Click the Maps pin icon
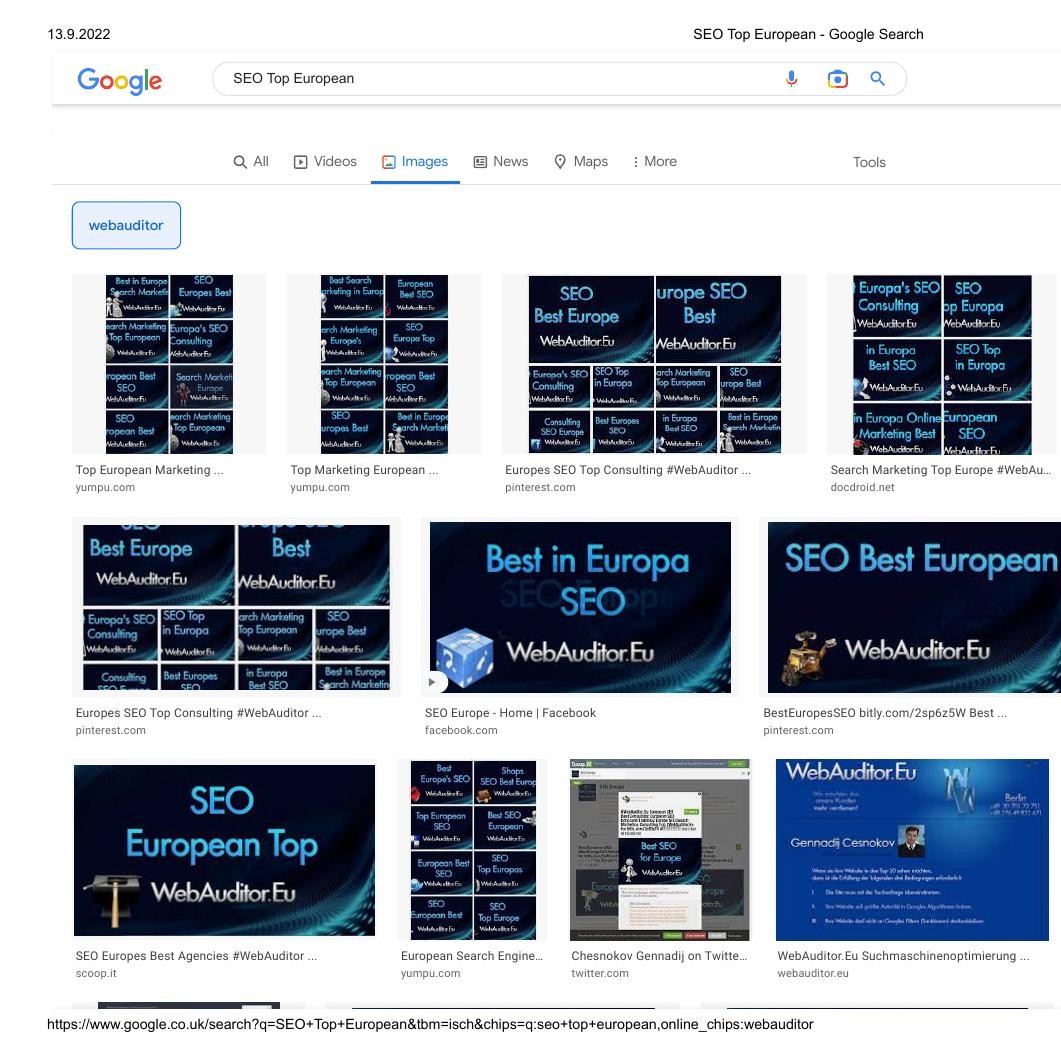 click(560, 161)
